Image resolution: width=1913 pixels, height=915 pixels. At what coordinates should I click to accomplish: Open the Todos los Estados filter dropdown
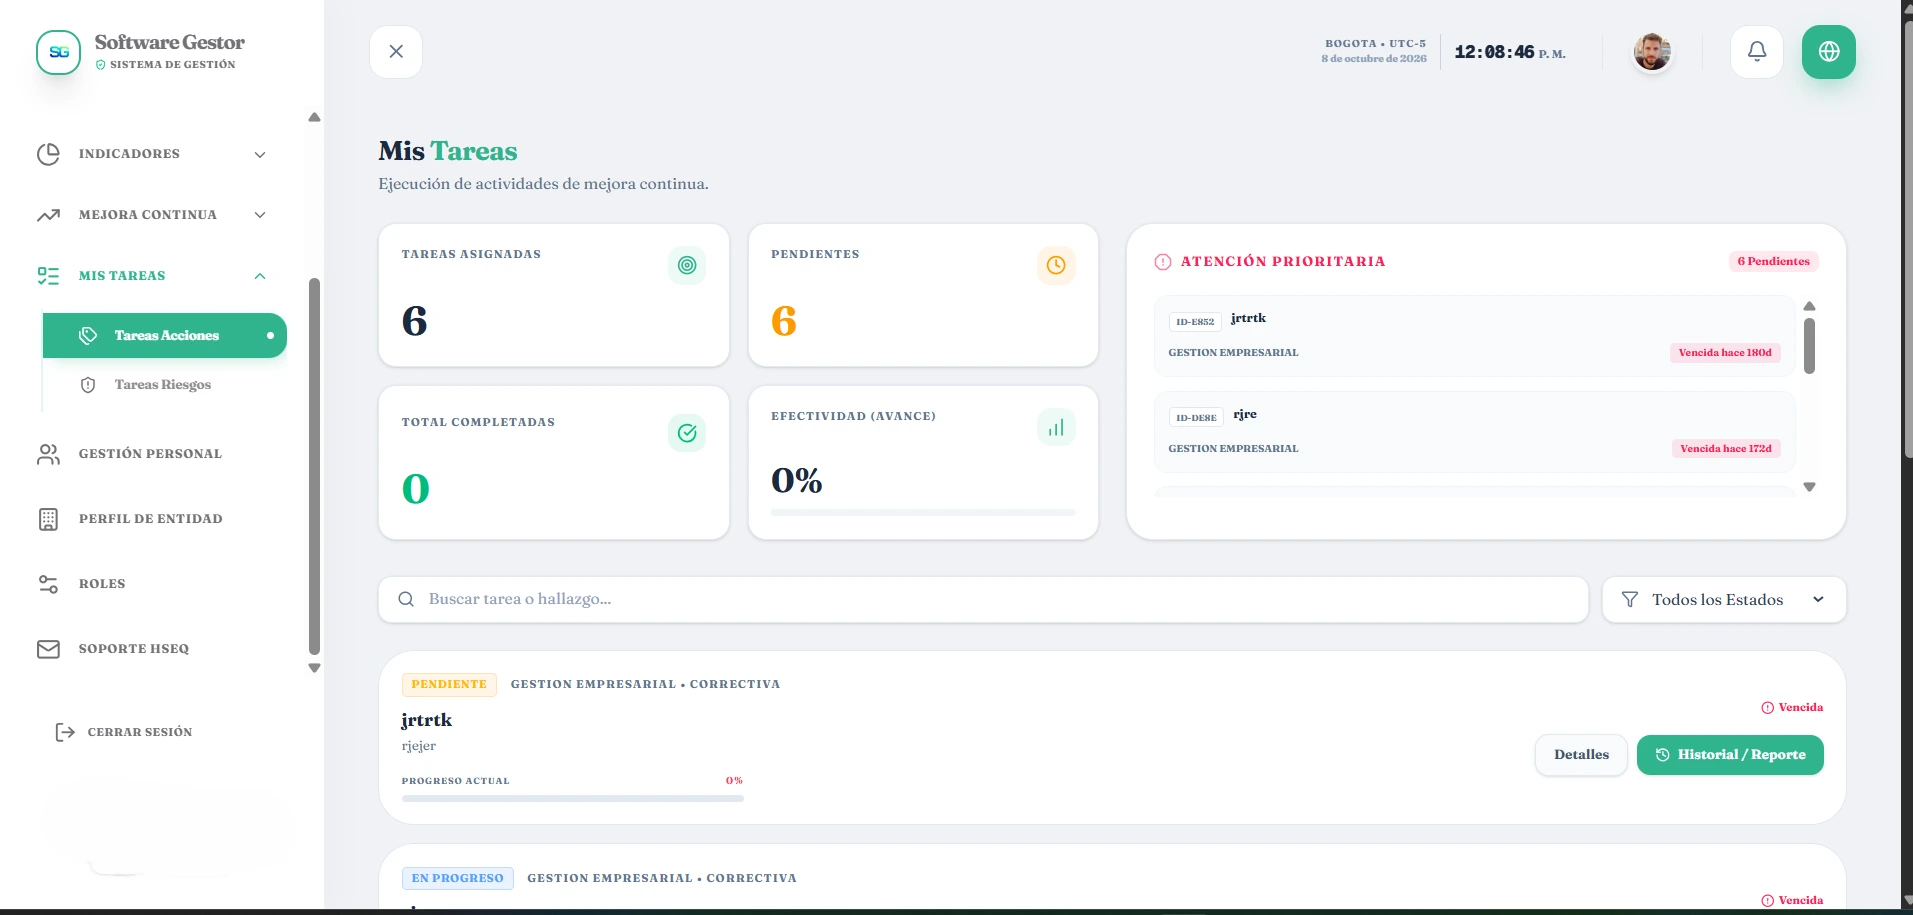click(1724, 599)
